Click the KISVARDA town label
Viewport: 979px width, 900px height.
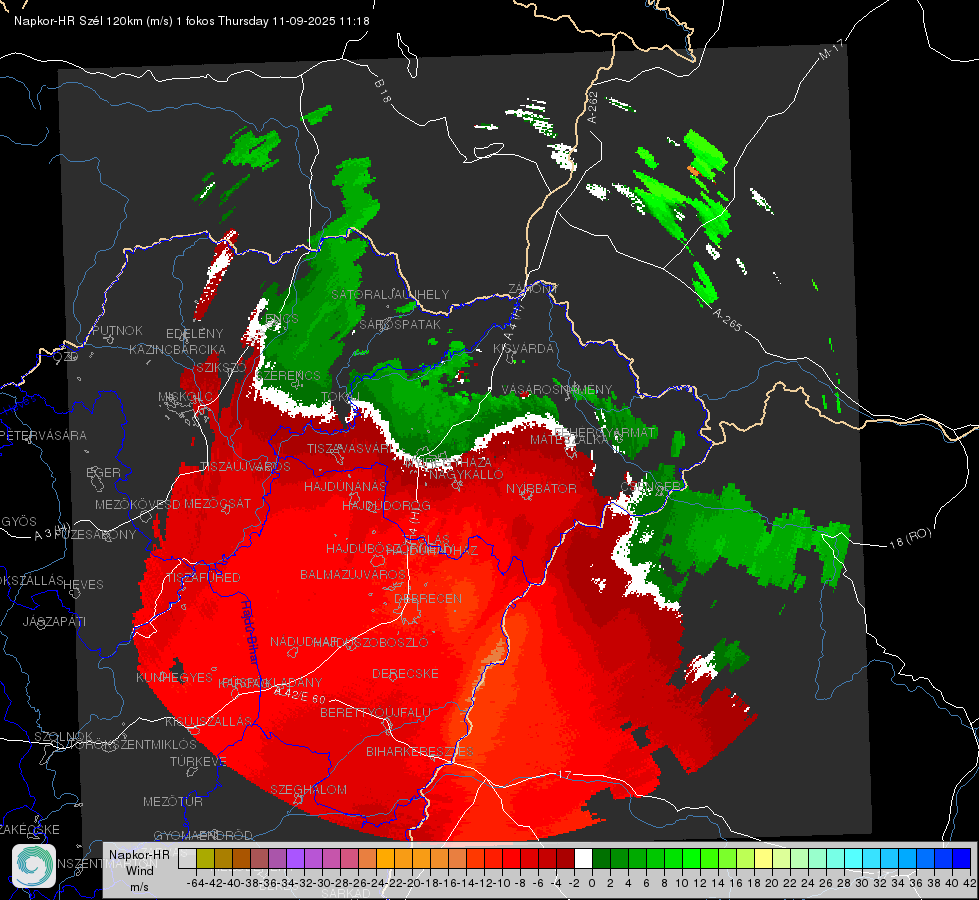[x=524, y=349]
